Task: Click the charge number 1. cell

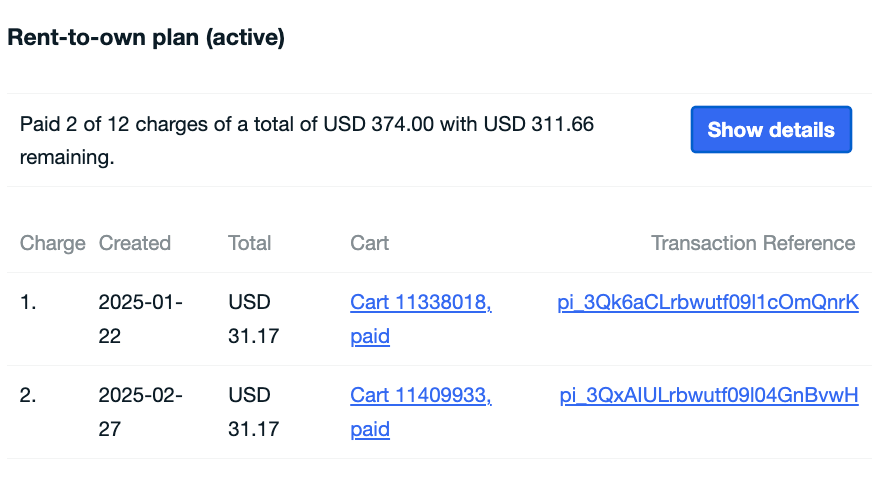Action: click(x=28, y=302)
